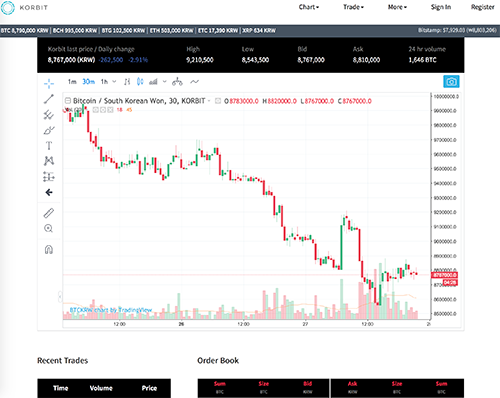Click XRP 634 KRW ticker
This screenshot has width=500, height=398.
(259, 30)
